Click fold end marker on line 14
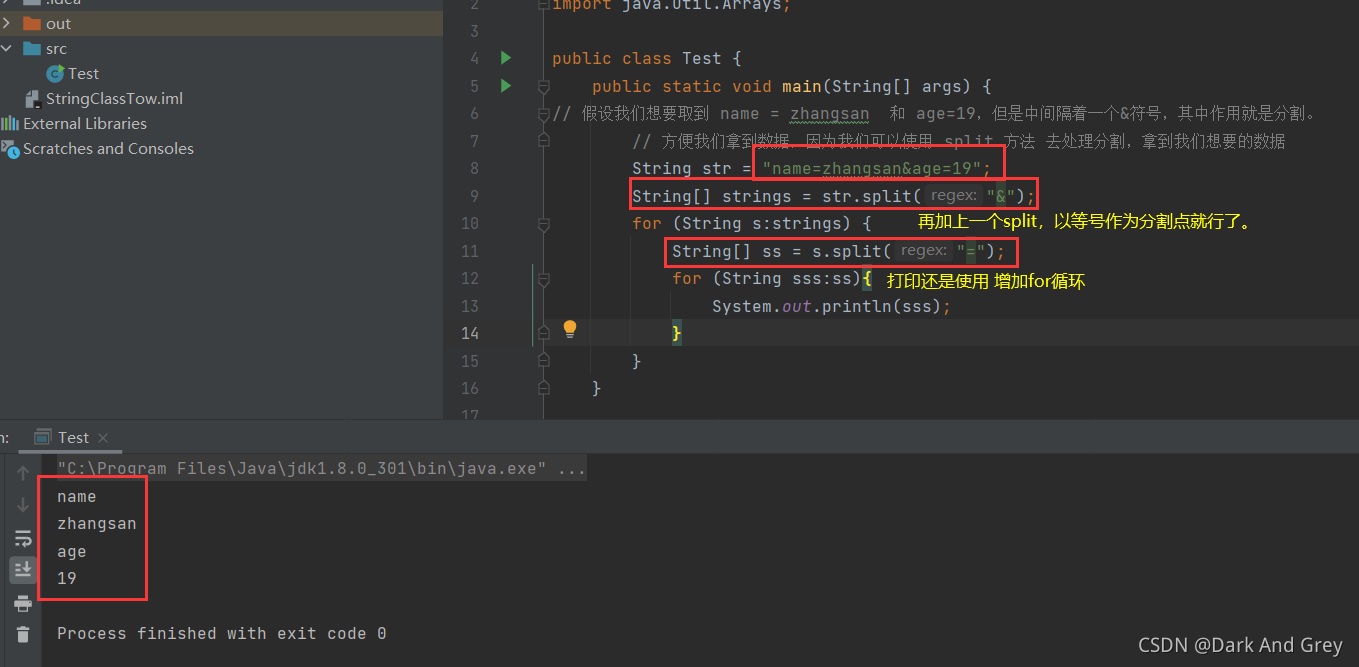 tap(543, 333)
